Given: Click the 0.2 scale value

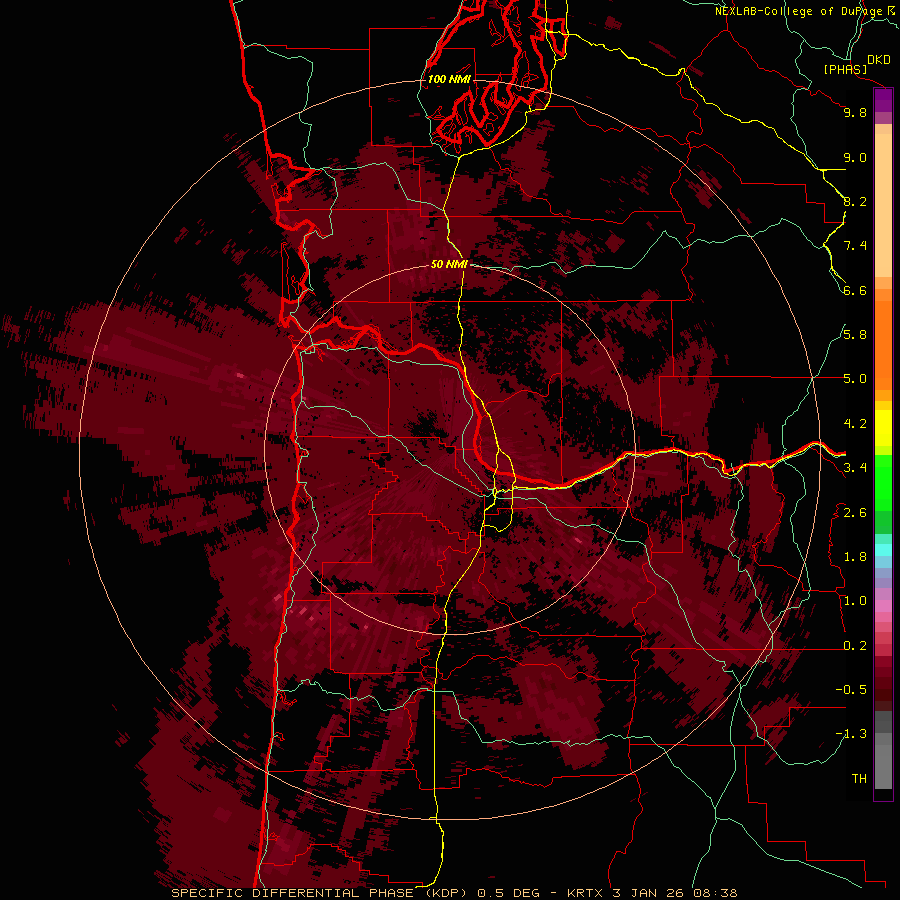Looking at the screenshot, I should [x=855, y=646].
